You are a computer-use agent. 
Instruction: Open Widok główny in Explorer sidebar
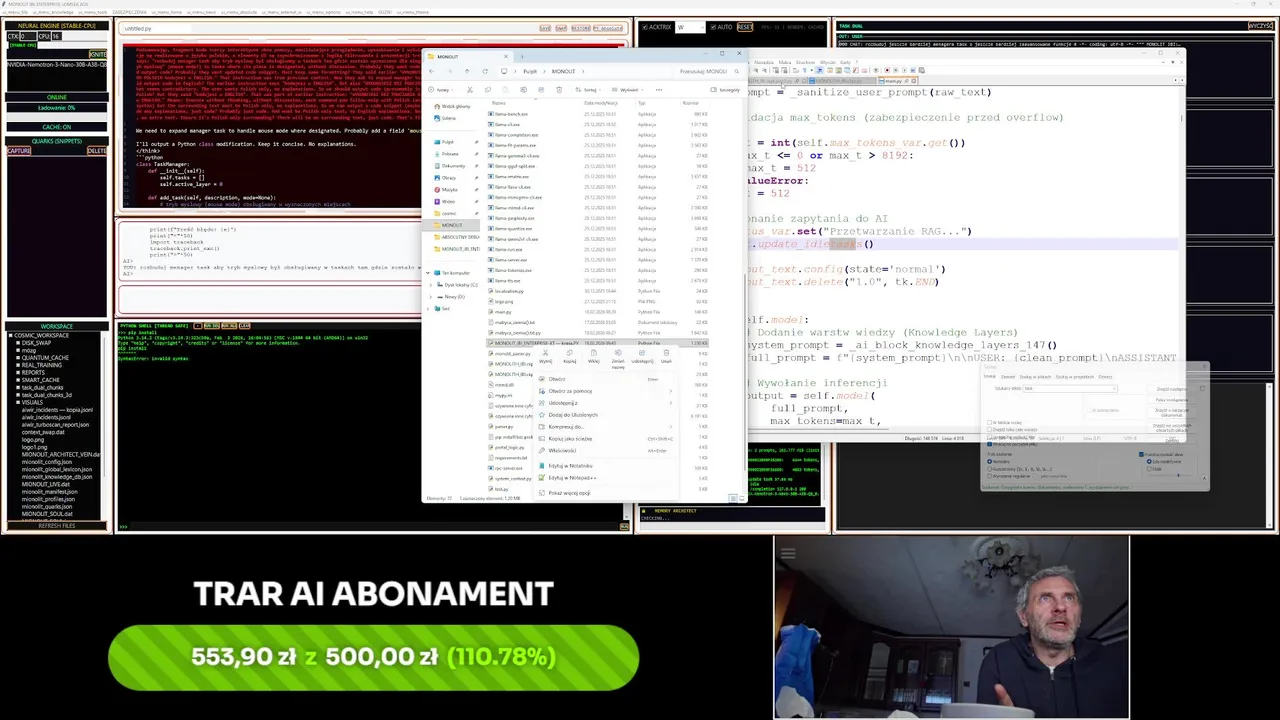(452, 106)
